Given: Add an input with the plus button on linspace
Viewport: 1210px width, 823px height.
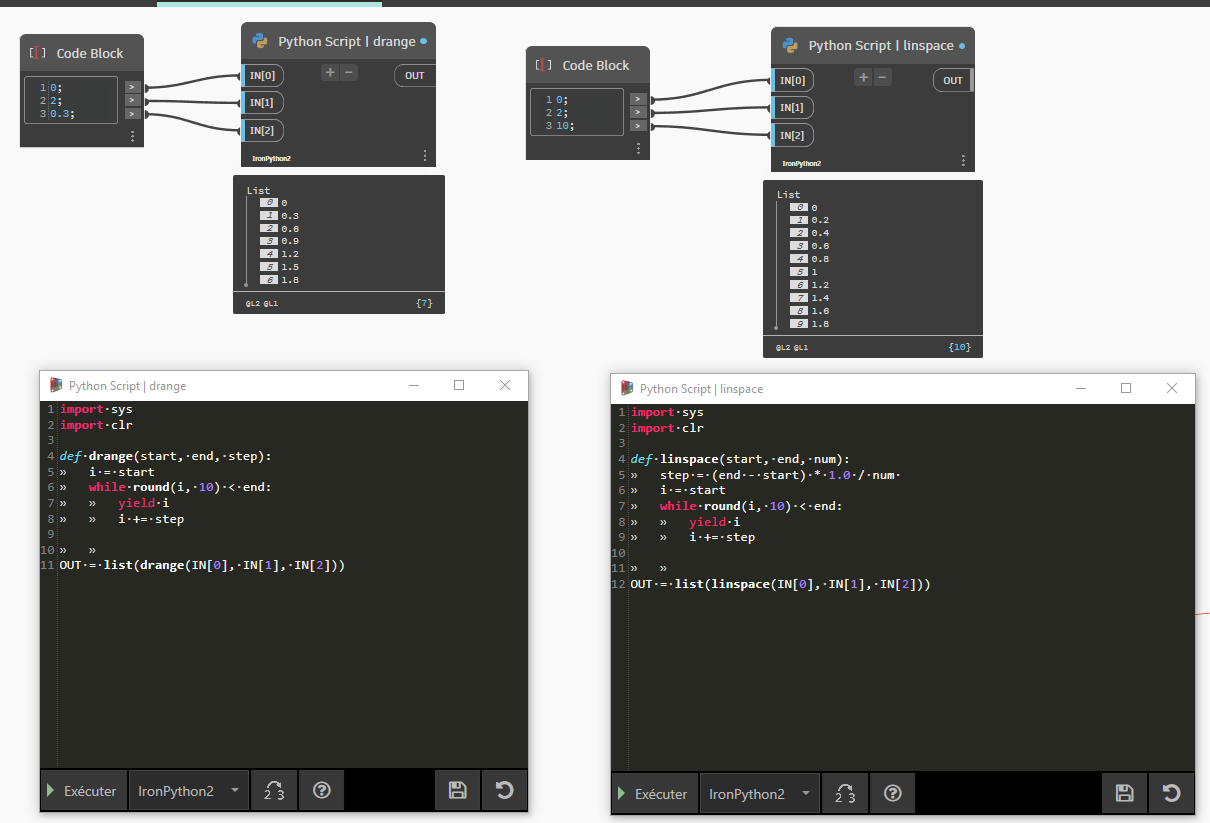Looking at the screenshot, I should pos(862,77).
